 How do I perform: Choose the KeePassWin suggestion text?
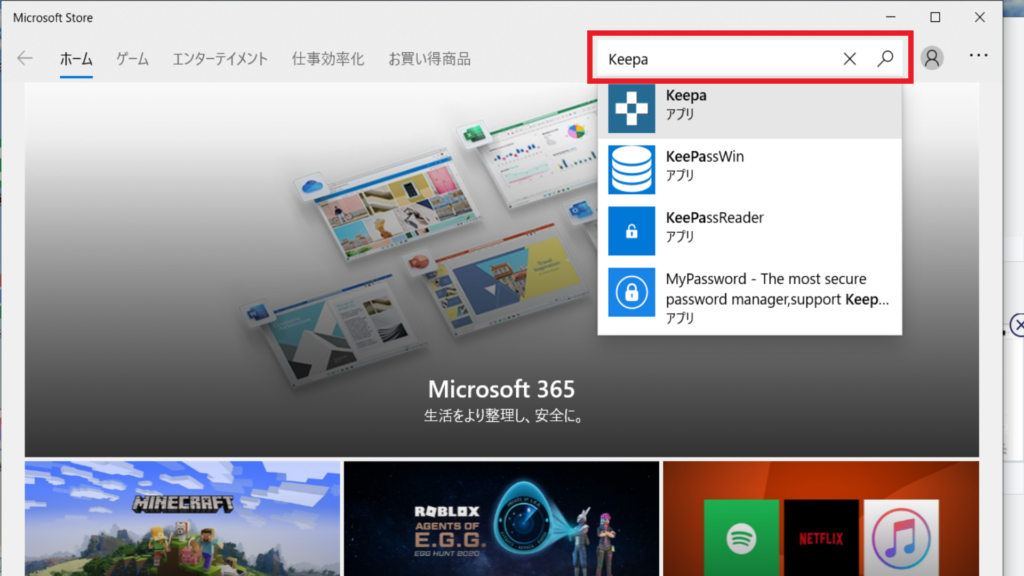click(705, 157)
